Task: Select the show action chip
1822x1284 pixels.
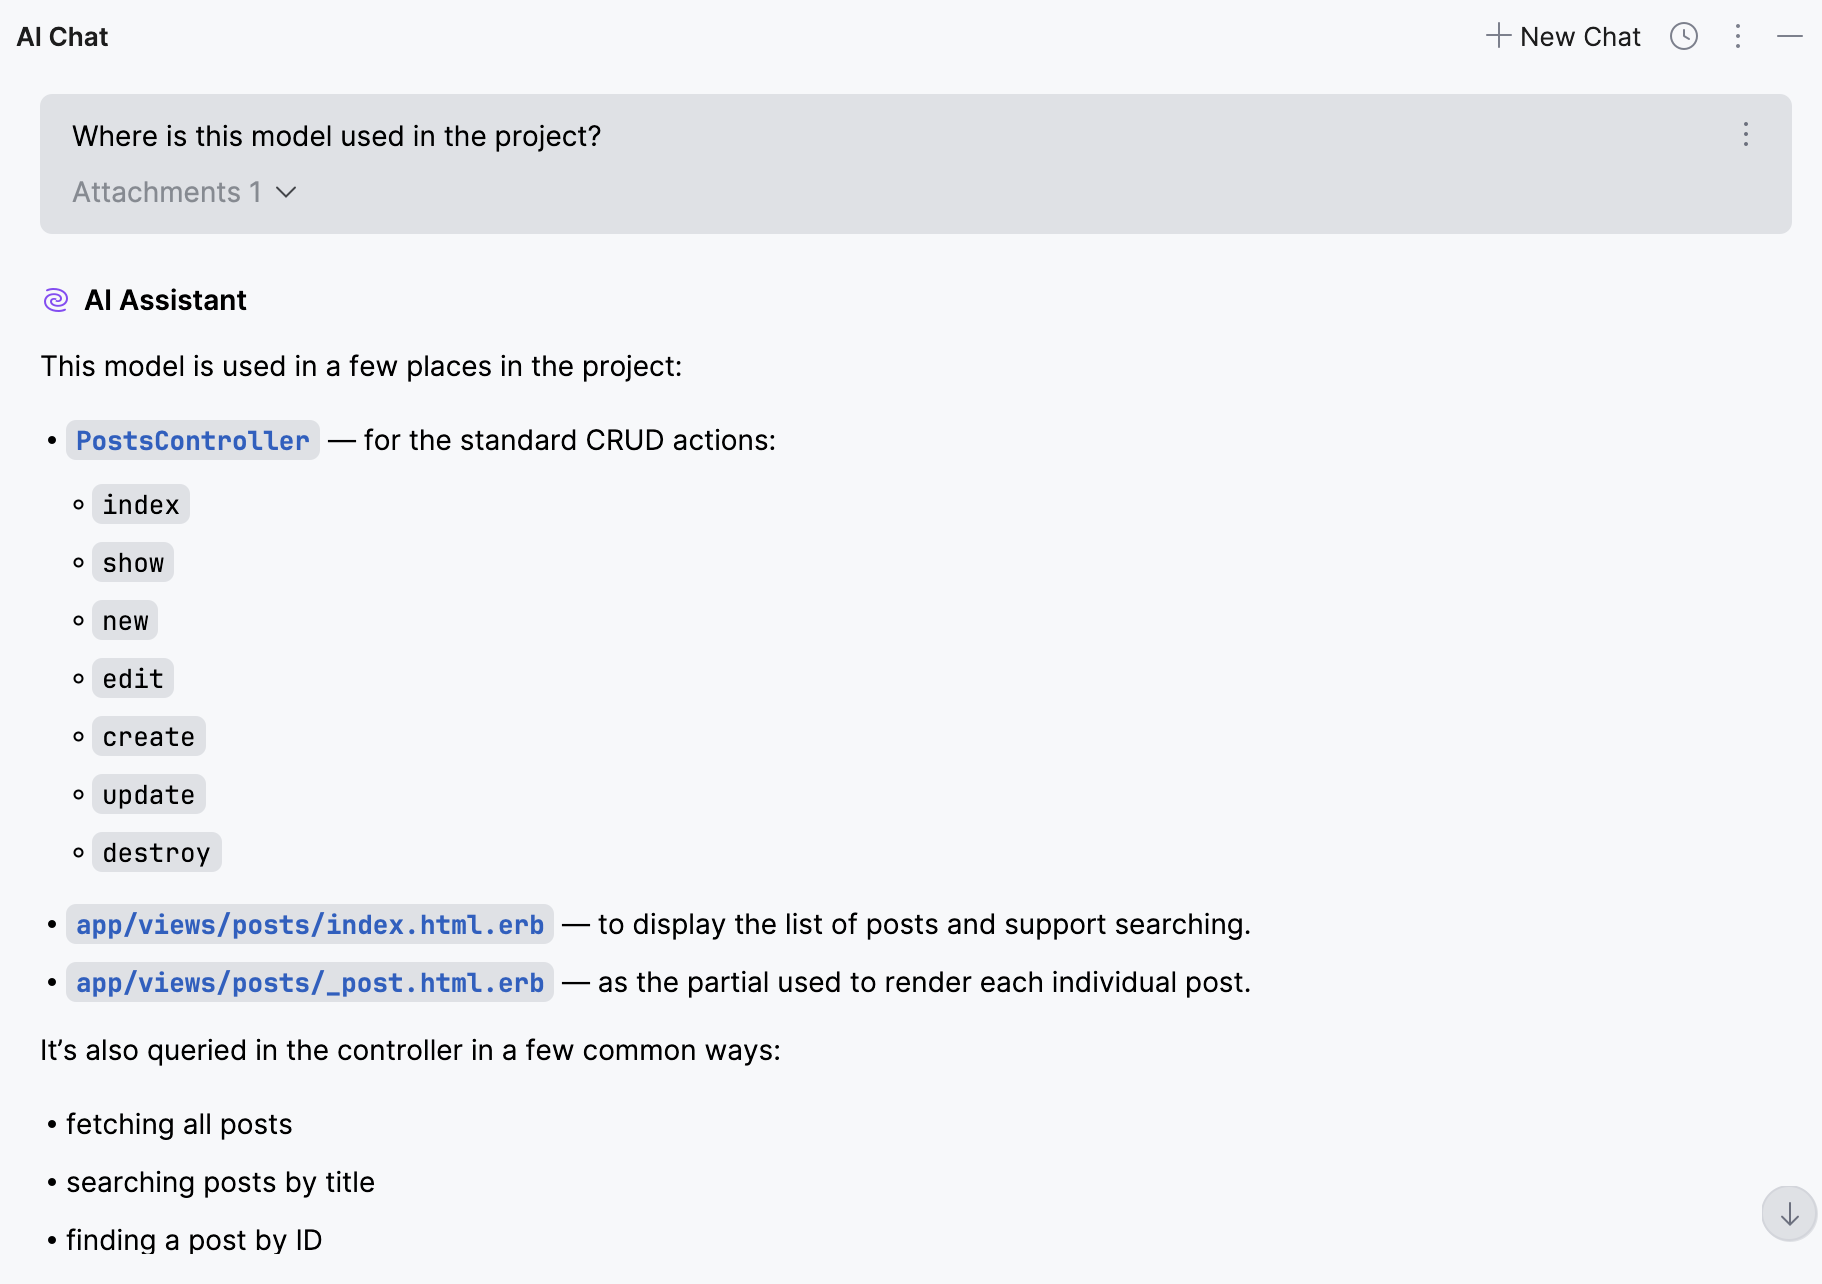Action: tap(132, 562)
